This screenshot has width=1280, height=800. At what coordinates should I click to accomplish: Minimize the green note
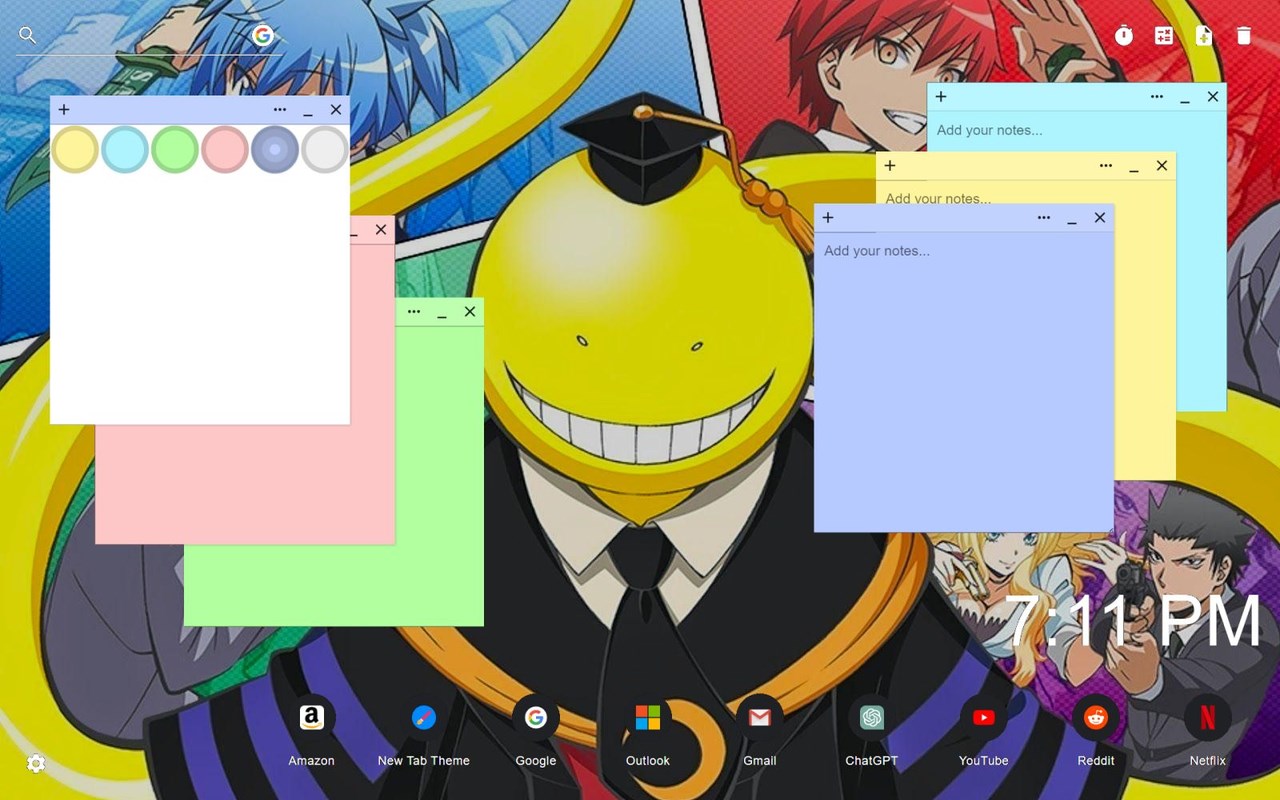[442, 312]
